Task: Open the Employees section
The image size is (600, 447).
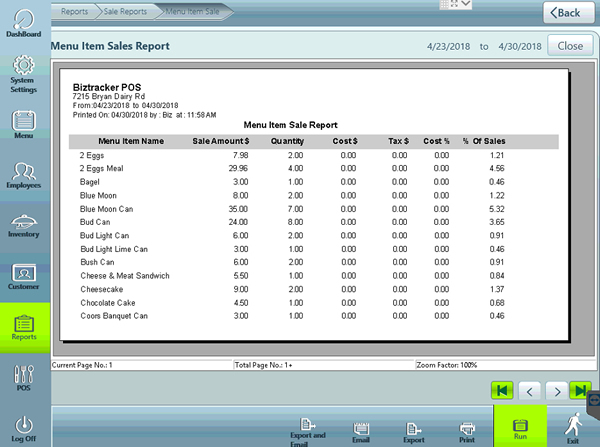Action: click(24, 175)
